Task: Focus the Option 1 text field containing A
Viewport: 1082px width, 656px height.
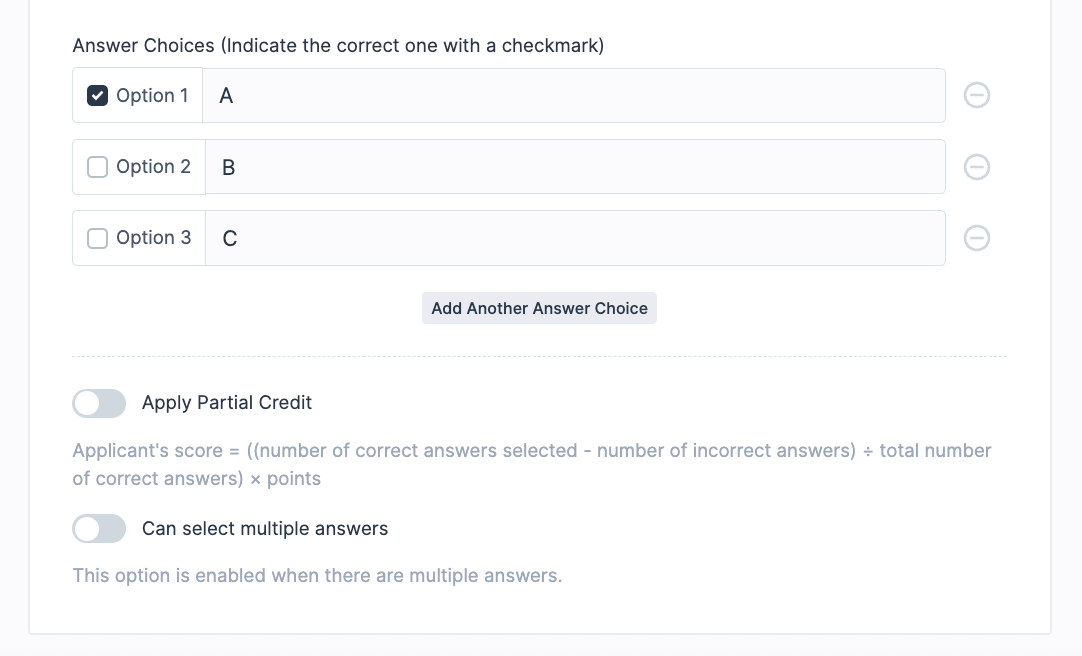Action: click(573, 96)
